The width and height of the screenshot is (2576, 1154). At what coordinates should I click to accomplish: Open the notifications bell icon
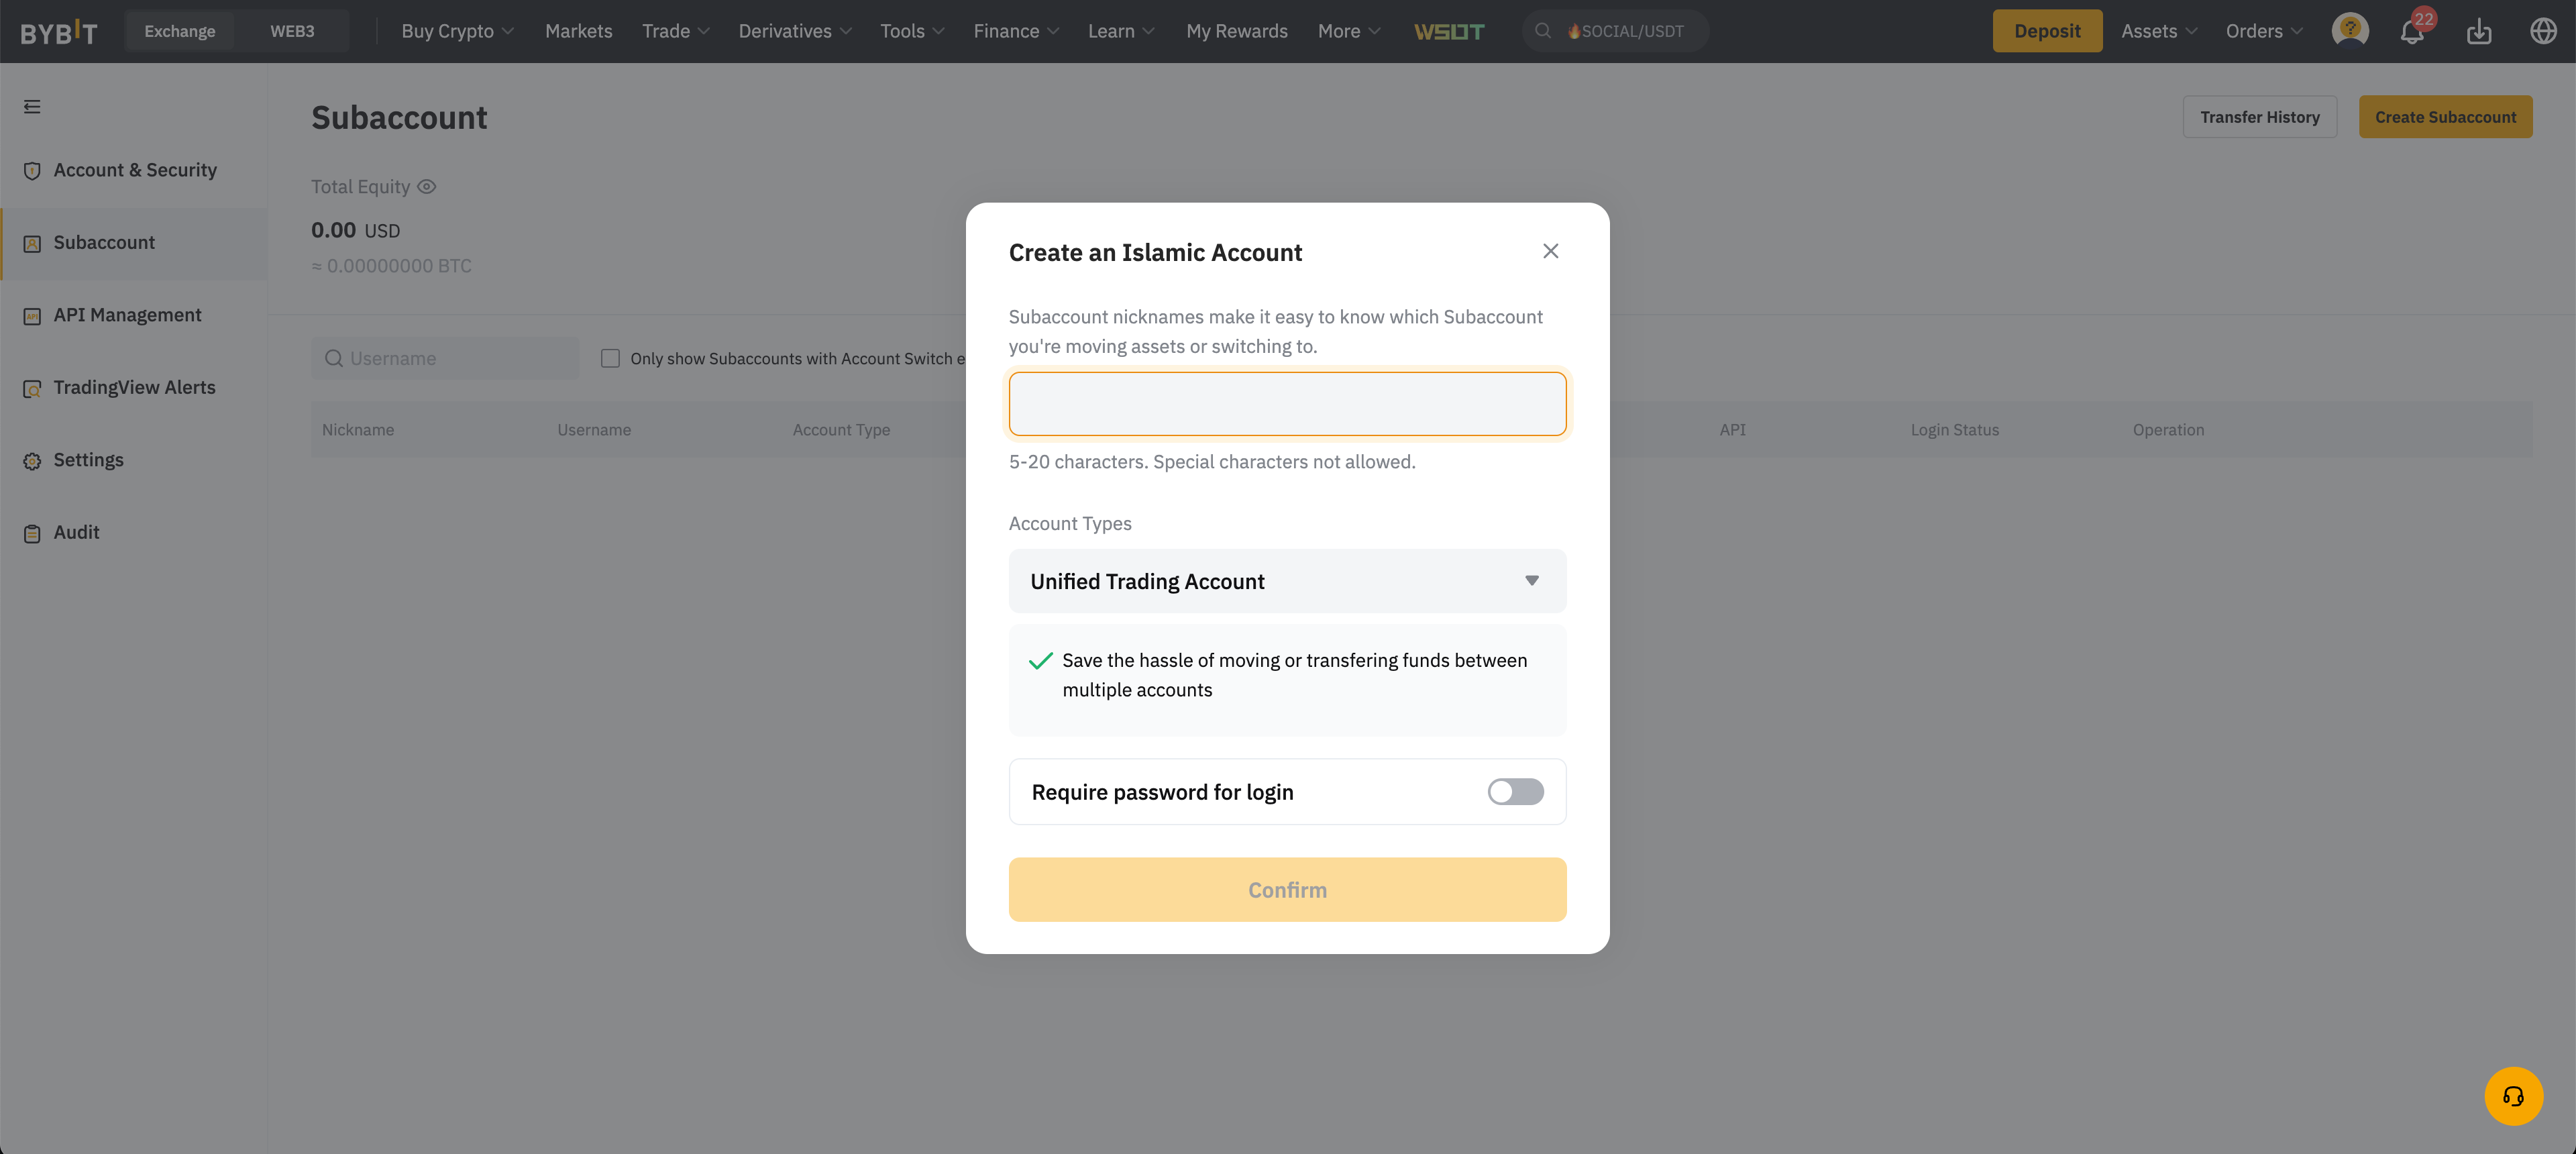pos(2411,31)
